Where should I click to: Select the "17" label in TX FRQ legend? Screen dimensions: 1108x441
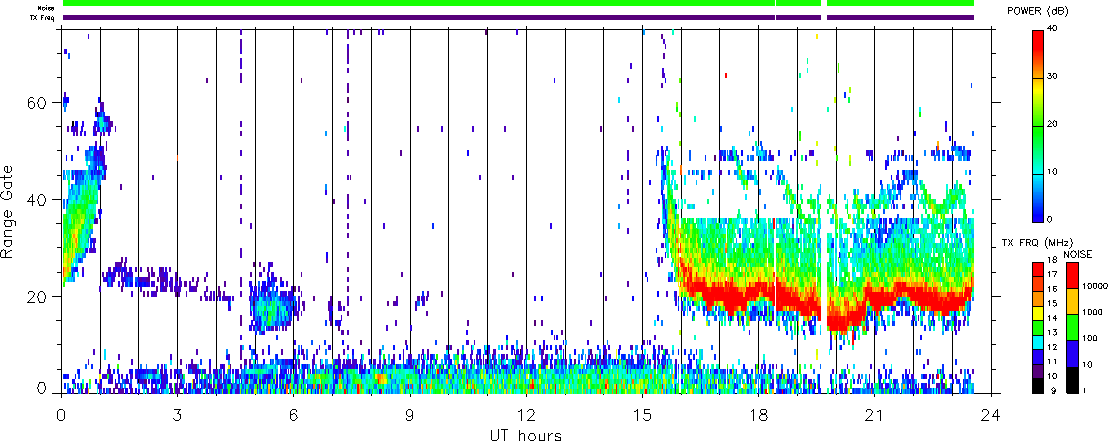(x=1052, y=274)
